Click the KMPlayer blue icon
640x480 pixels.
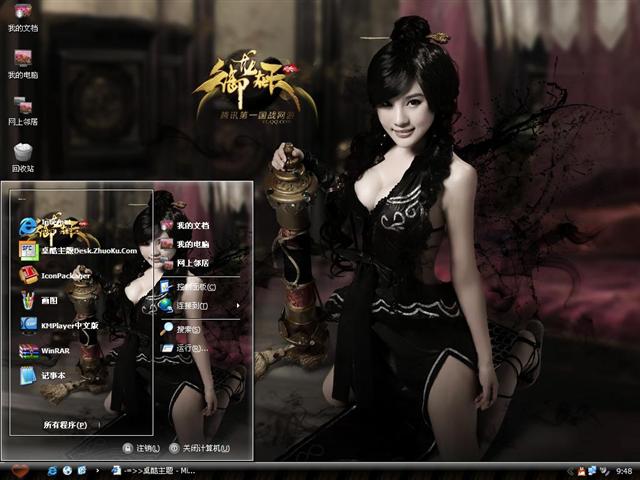point(28,324)
